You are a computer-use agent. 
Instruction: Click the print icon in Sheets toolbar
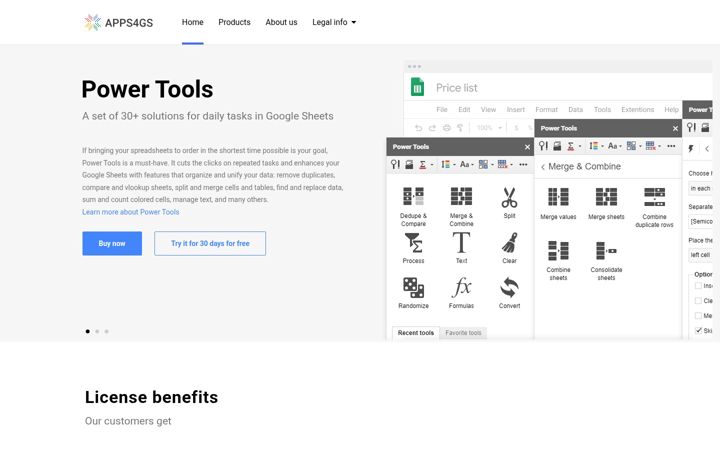tap(446, 128)
